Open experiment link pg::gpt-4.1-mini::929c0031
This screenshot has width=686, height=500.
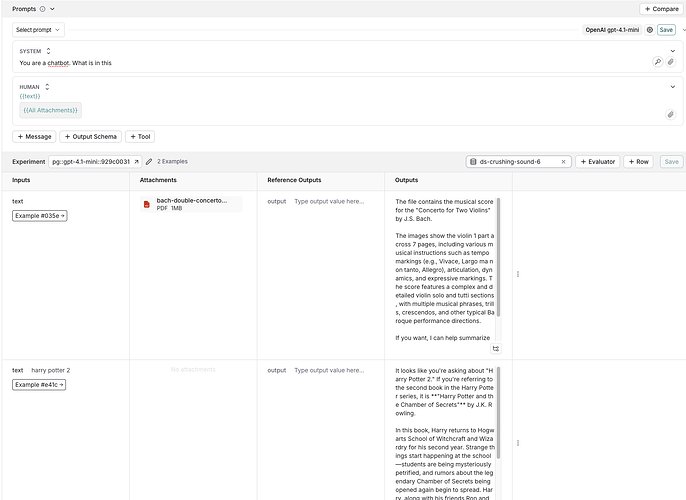[95, 161]
